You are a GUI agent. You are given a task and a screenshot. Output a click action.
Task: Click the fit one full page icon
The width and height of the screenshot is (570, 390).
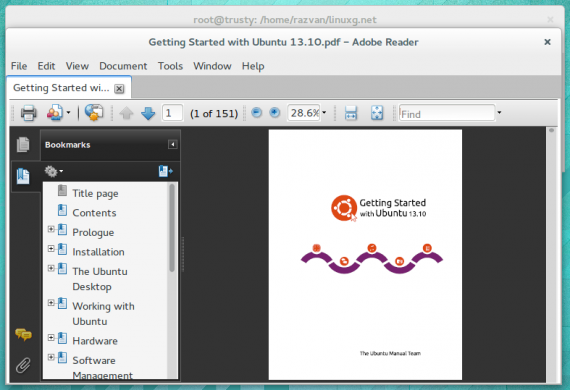377,113
